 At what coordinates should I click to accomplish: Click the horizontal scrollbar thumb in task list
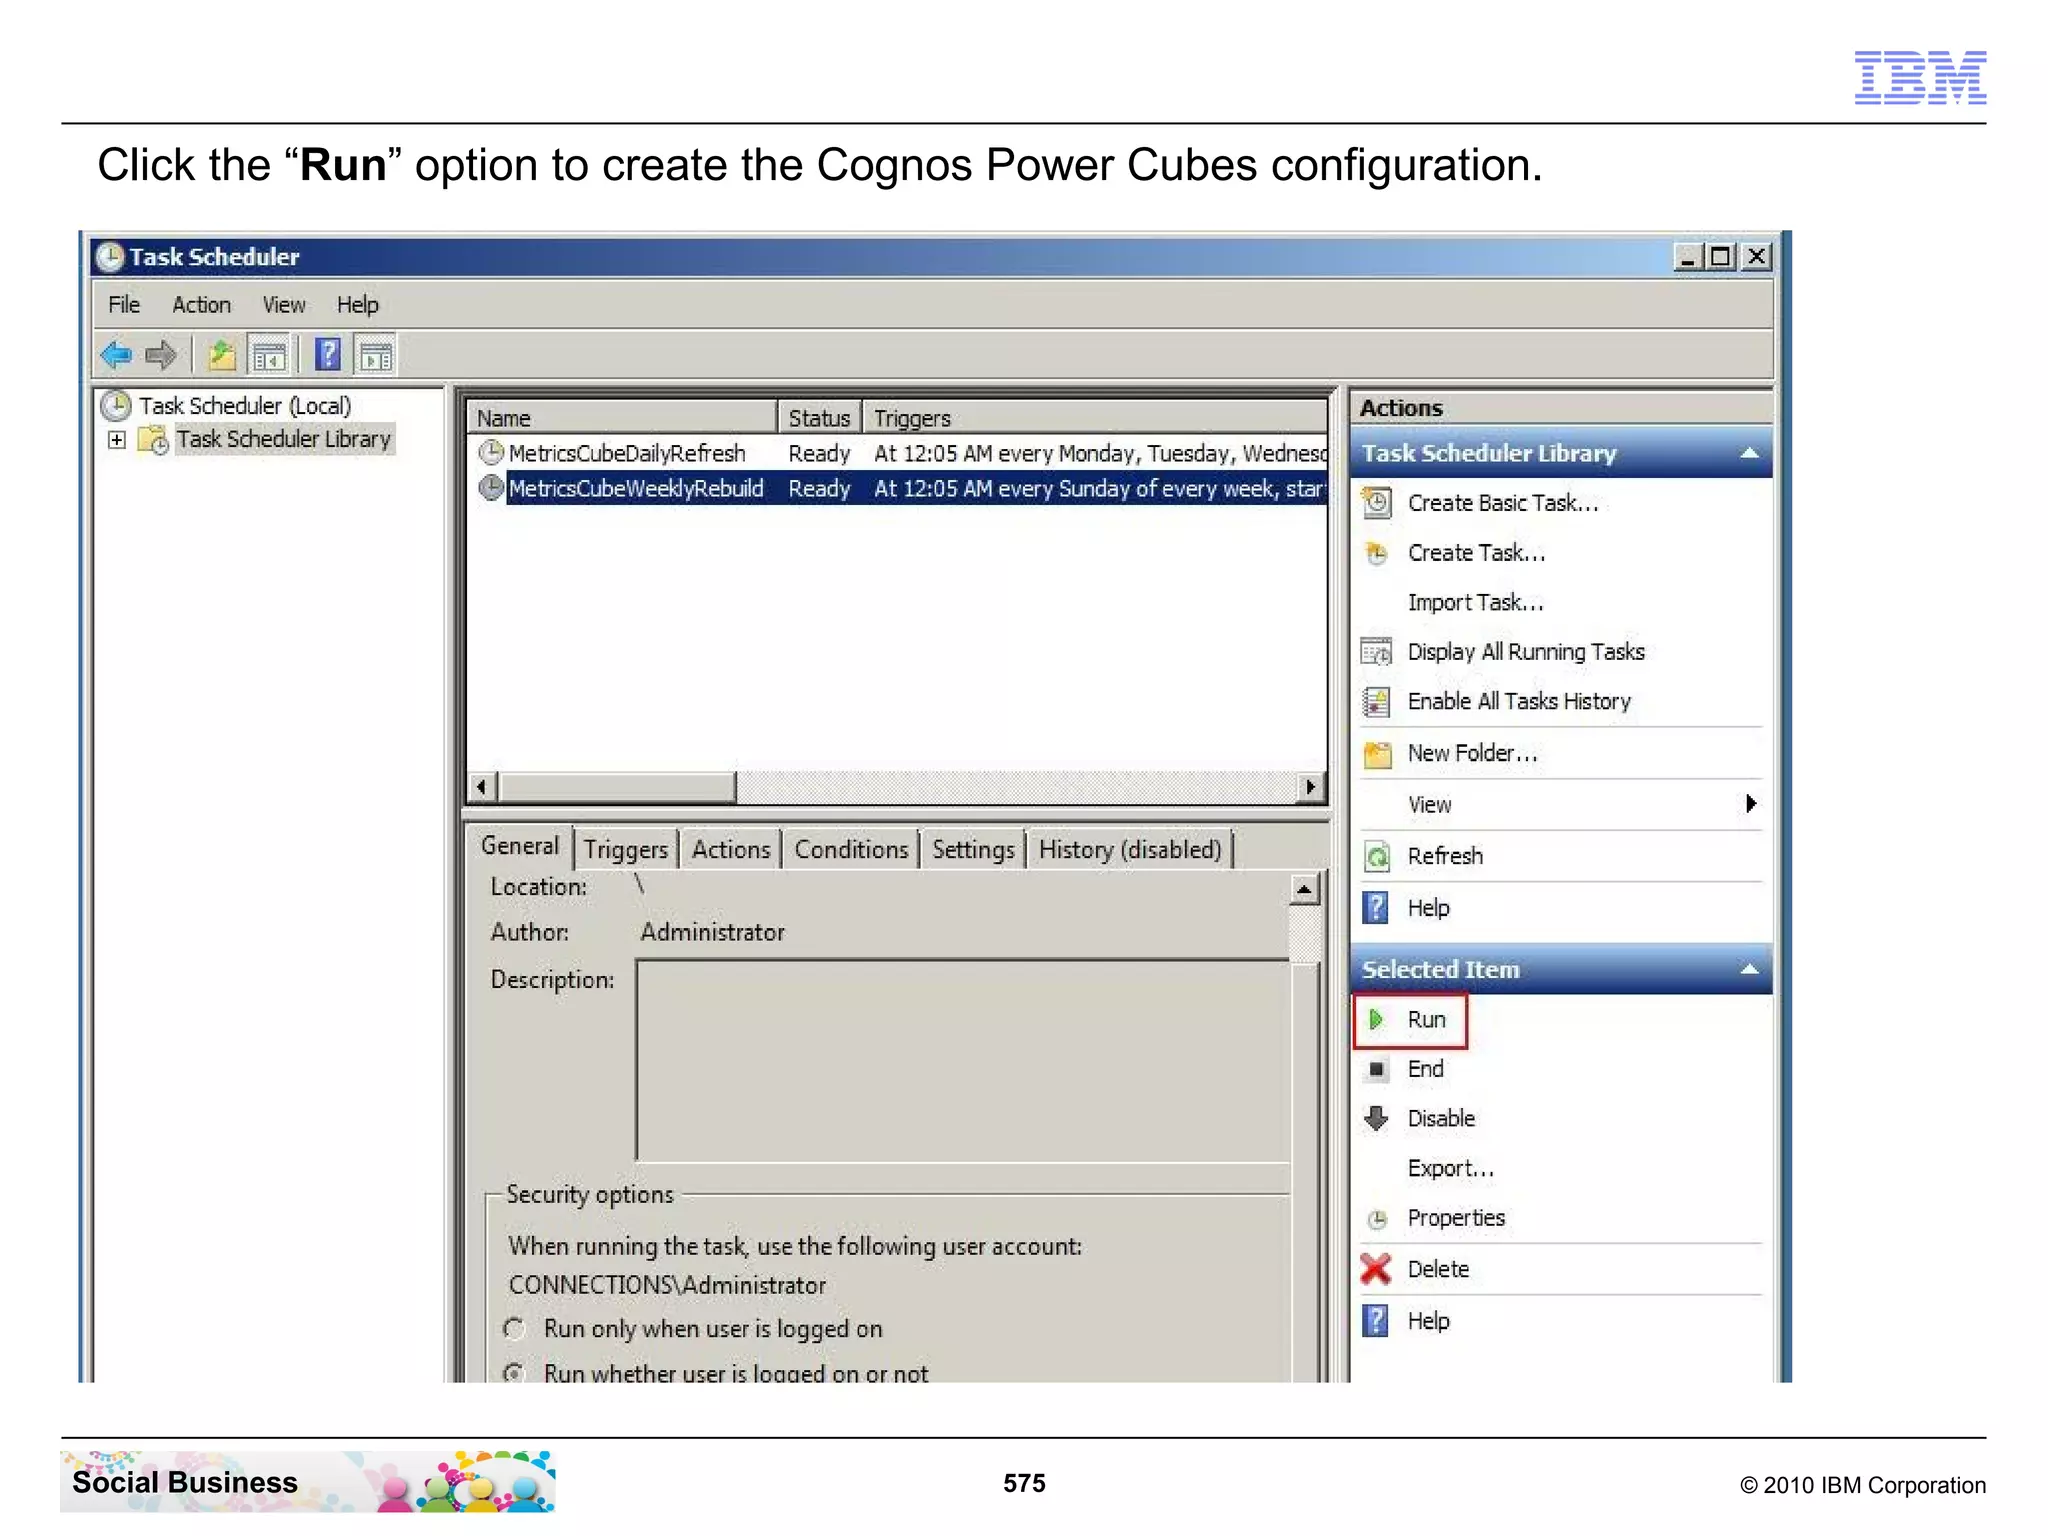(617, 787)
